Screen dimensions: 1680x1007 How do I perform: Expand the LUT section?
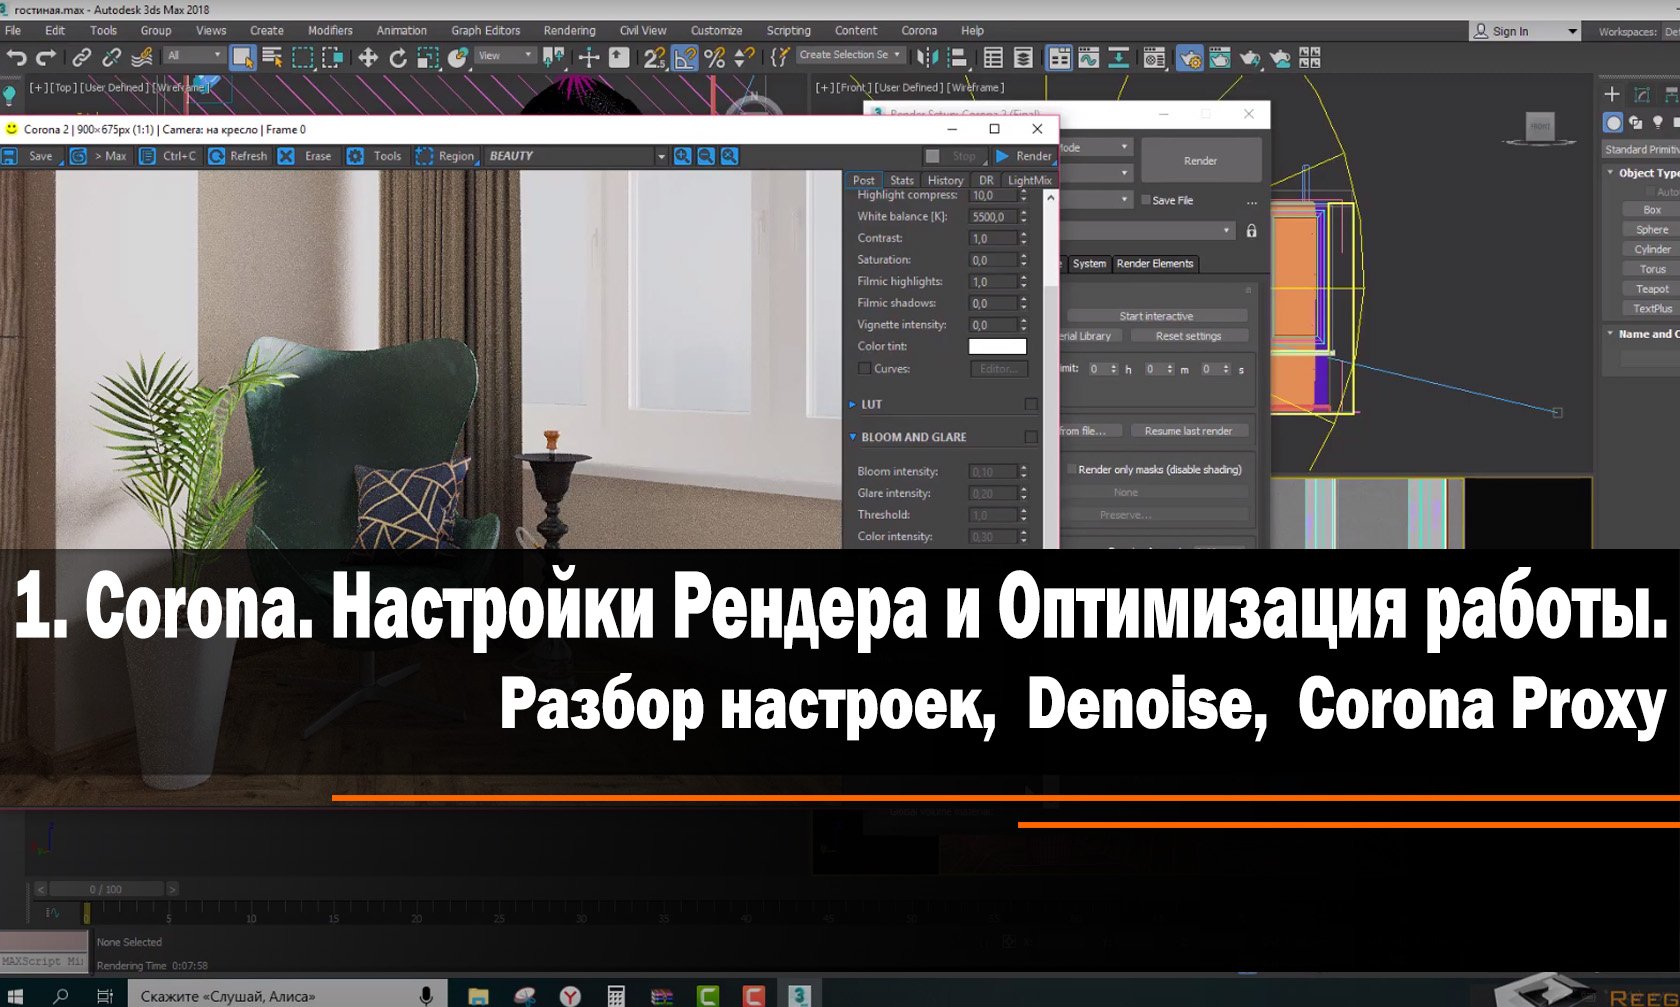(852, 404)
